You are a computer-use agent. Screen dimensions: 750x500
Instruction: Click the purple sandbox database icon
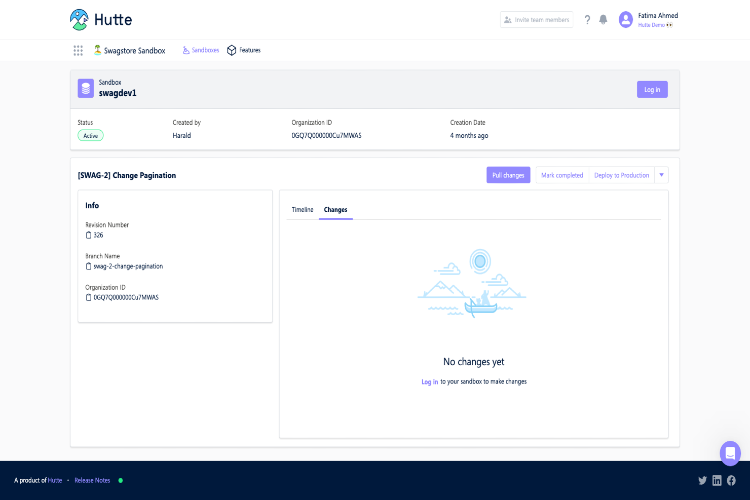tap(86, 89)
